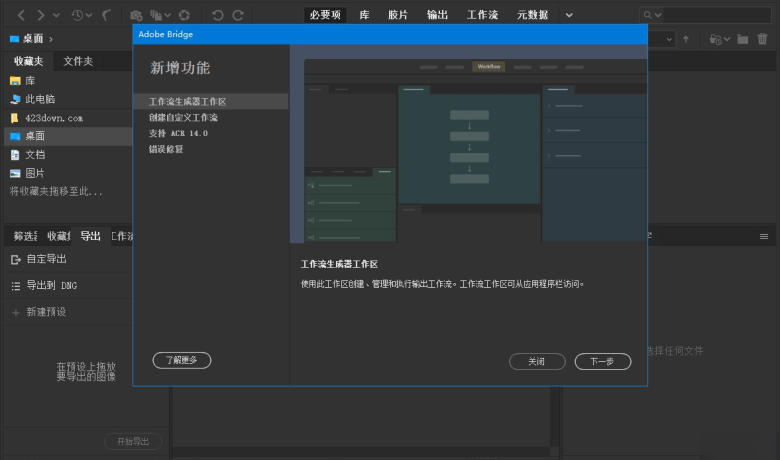This screenshot has height=460, width=780.
Task: Expand the 桌面 path breadcrumb chevron
Action: click(51, 39)
